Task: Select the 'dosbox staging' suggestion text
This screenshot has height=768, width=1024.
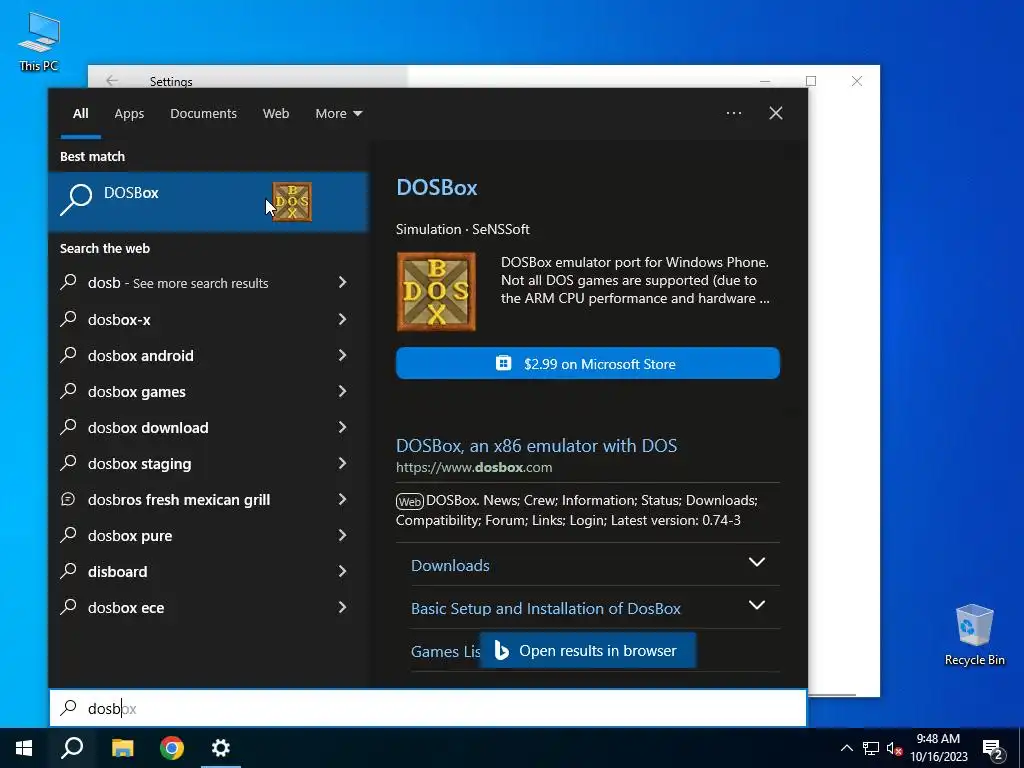Action: pos(140,464)
